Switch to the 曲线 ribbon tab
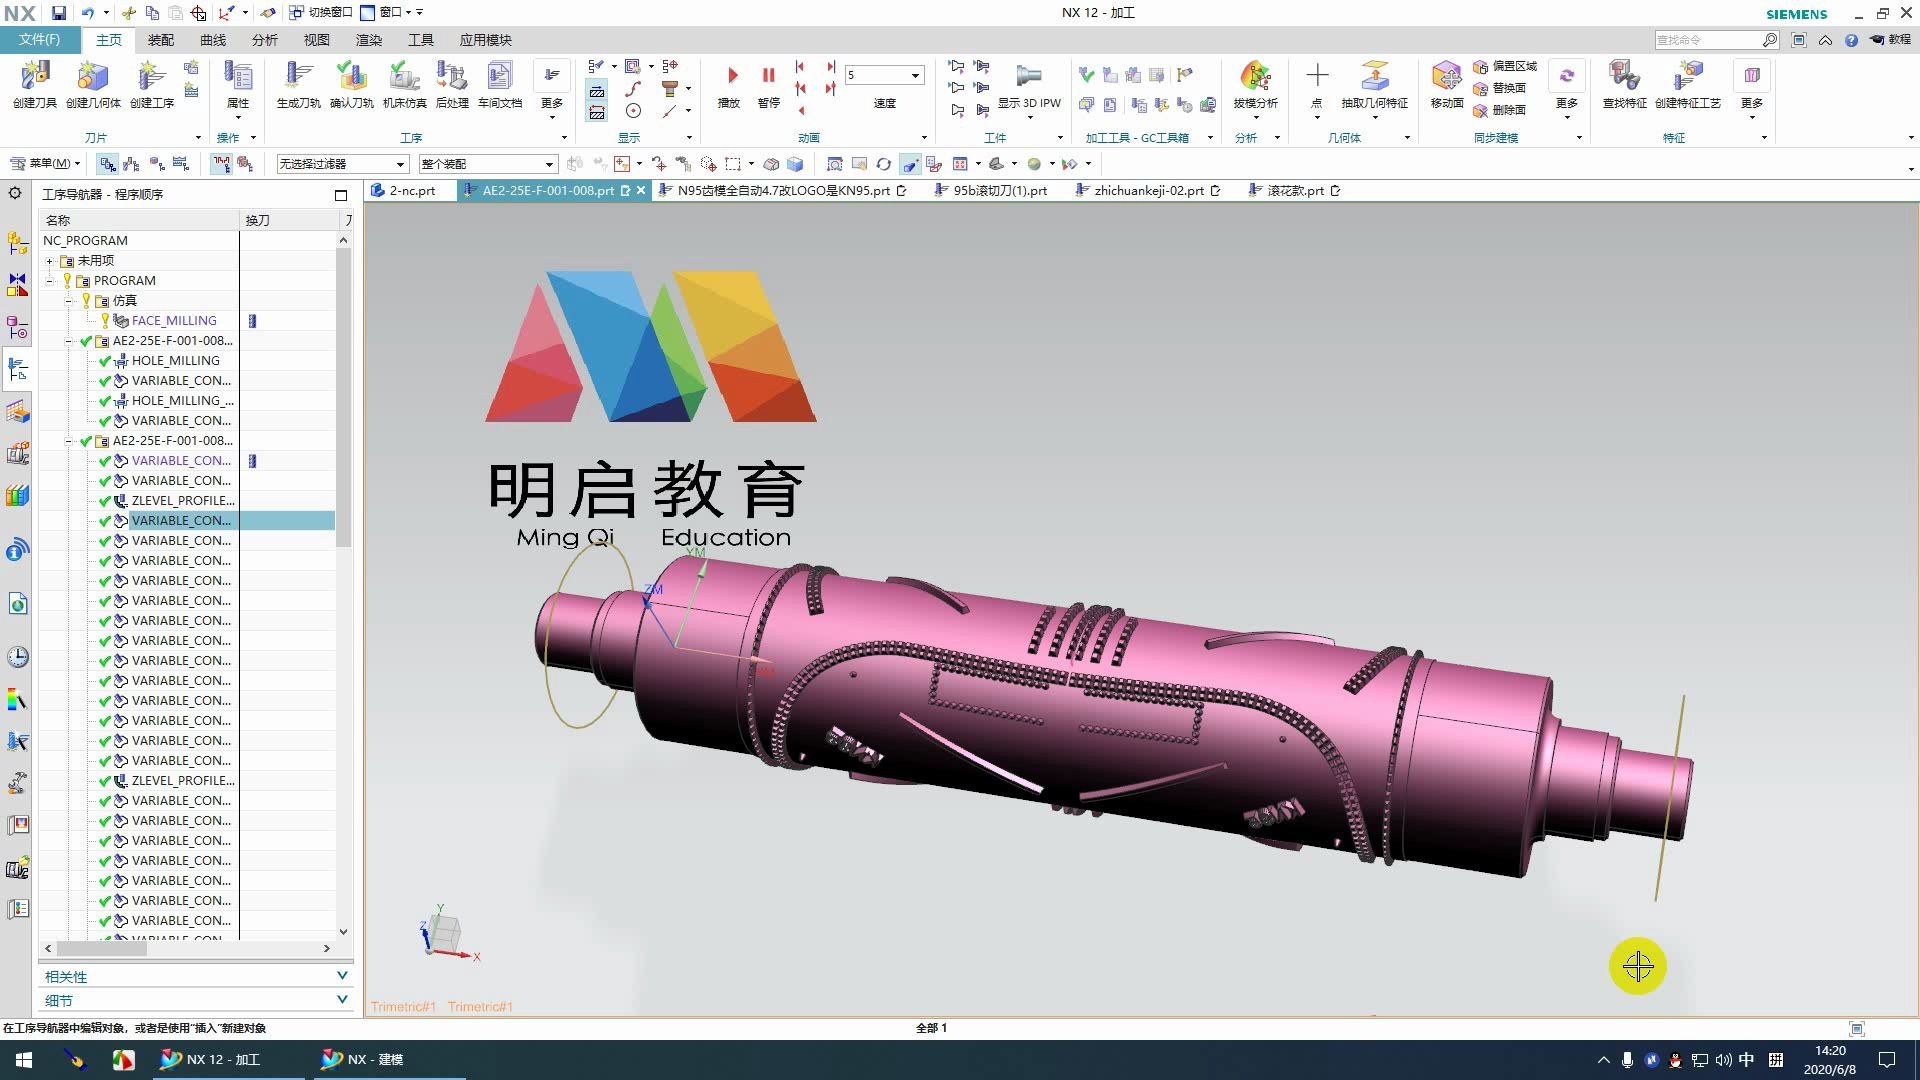Screen dimensions: 1920x1080 (x=212, y=40)
